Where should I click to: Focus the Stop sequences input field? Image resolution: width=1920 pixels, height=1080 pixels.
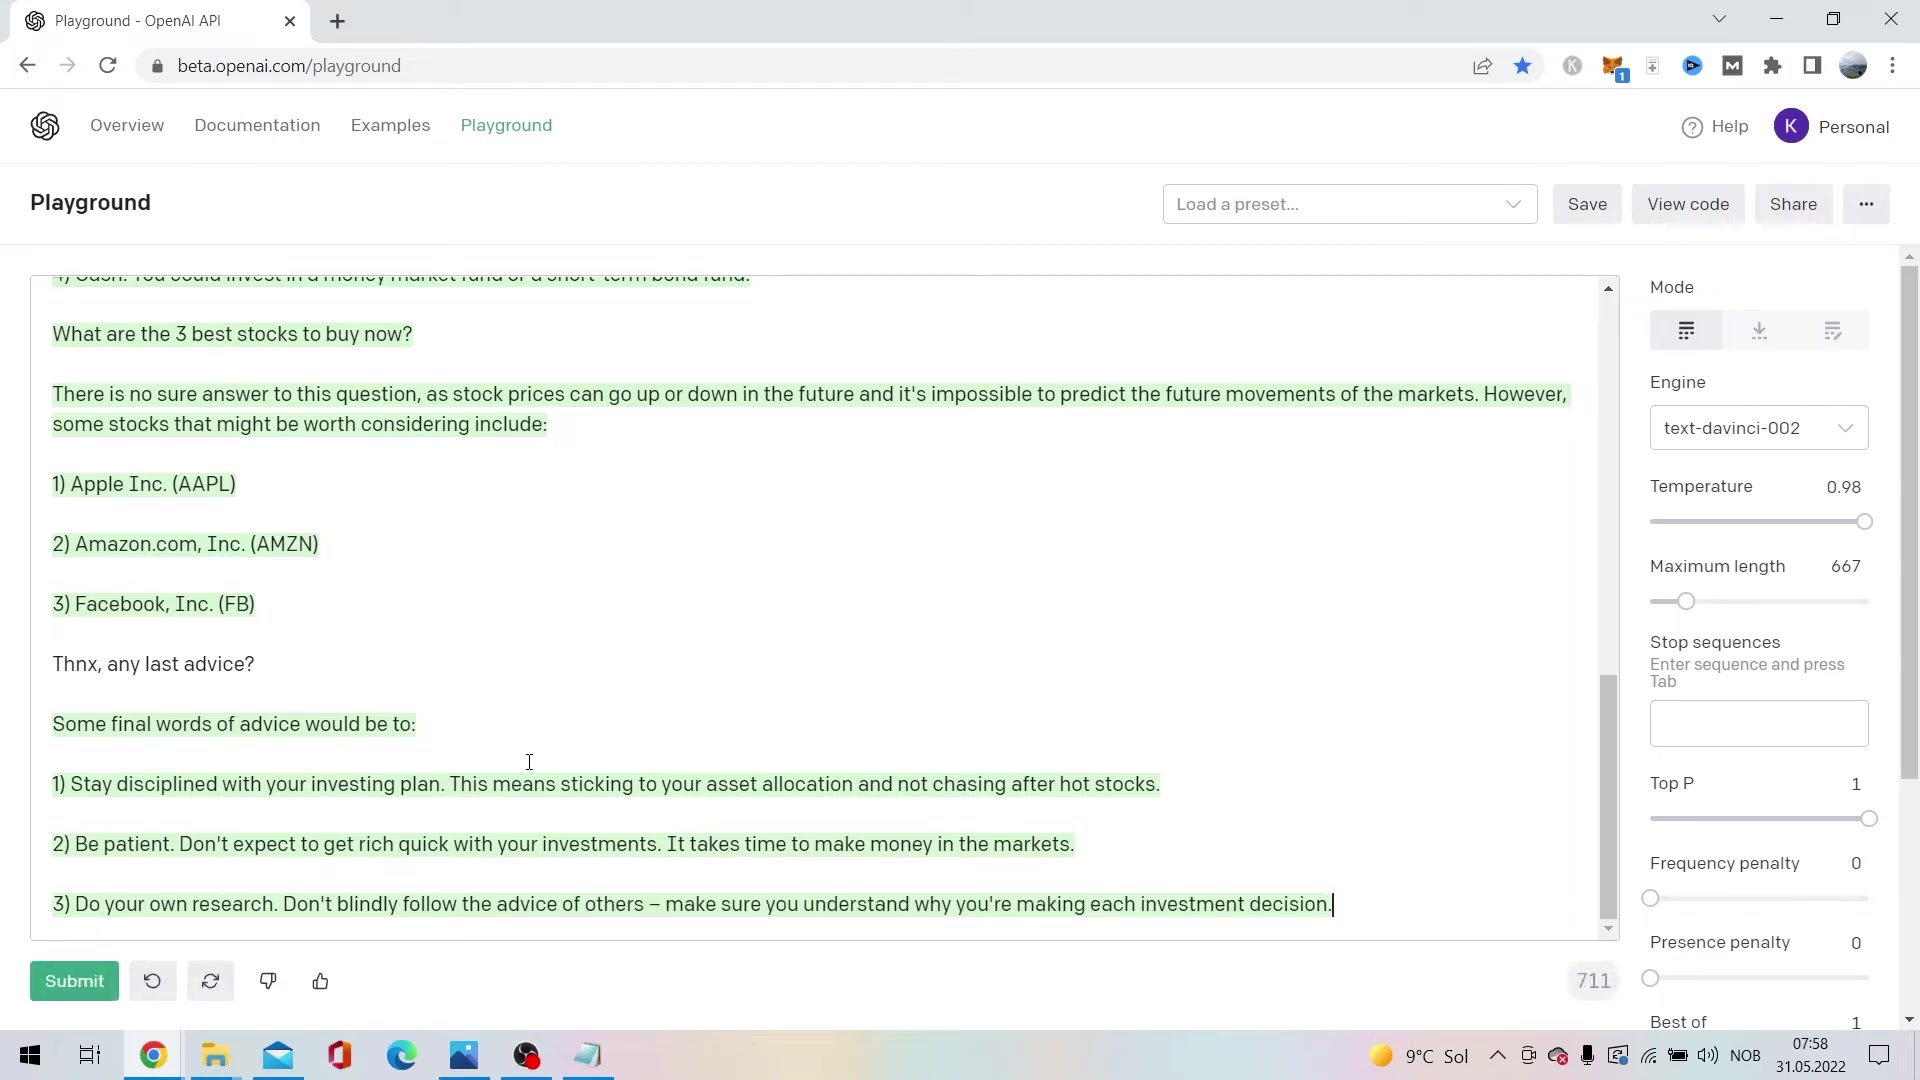(1759, 723)
